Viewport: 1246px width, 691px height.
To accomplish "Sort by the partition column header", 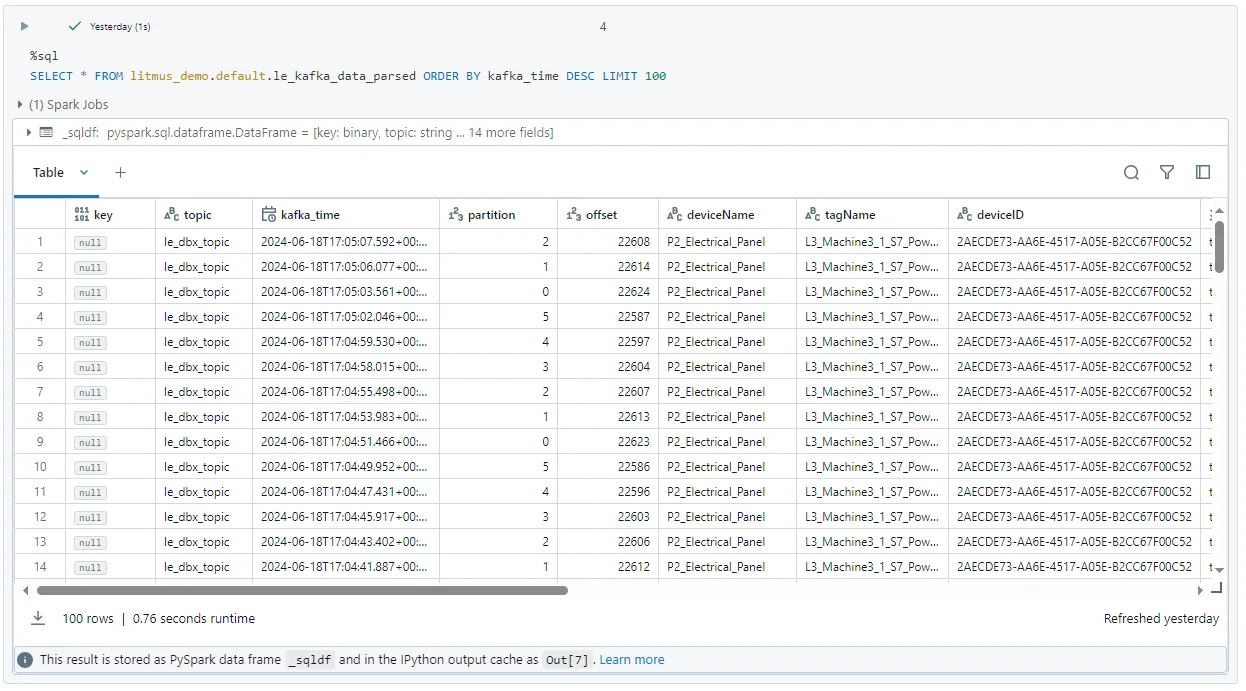I will pos(499,214).
